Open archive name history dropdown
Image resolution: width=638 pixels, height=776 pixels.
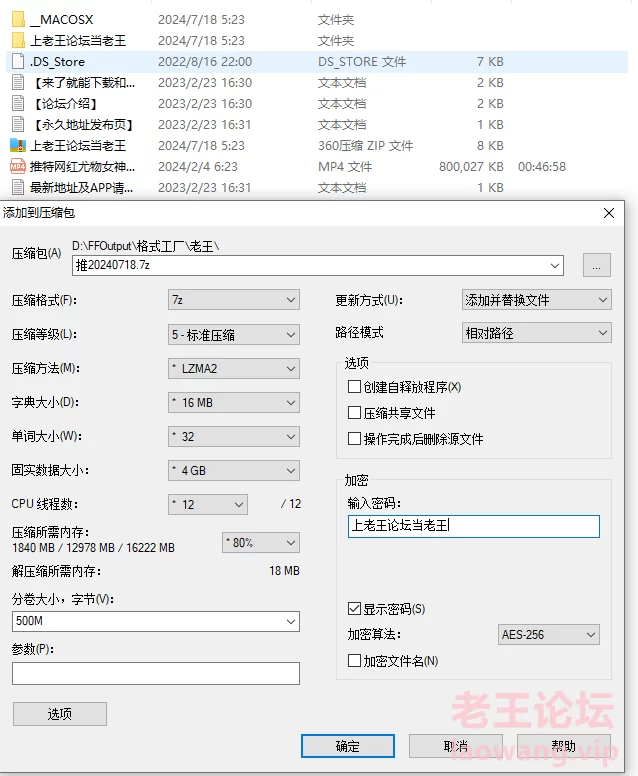[x=555, y=266]
